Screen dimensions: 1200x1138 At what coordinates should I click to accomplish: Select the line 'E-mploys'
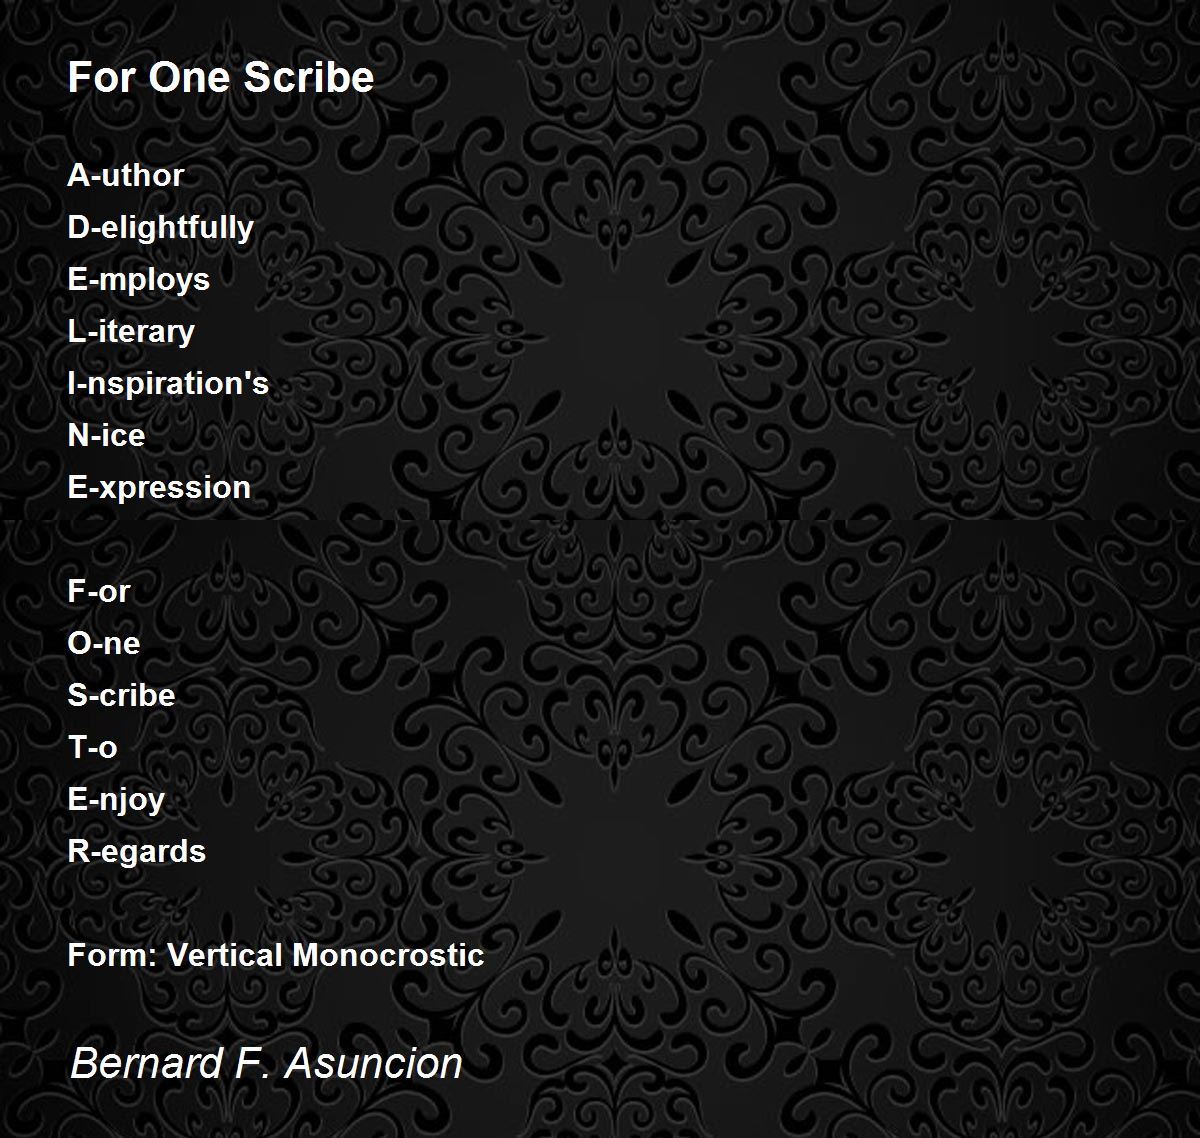coord(139,281)
